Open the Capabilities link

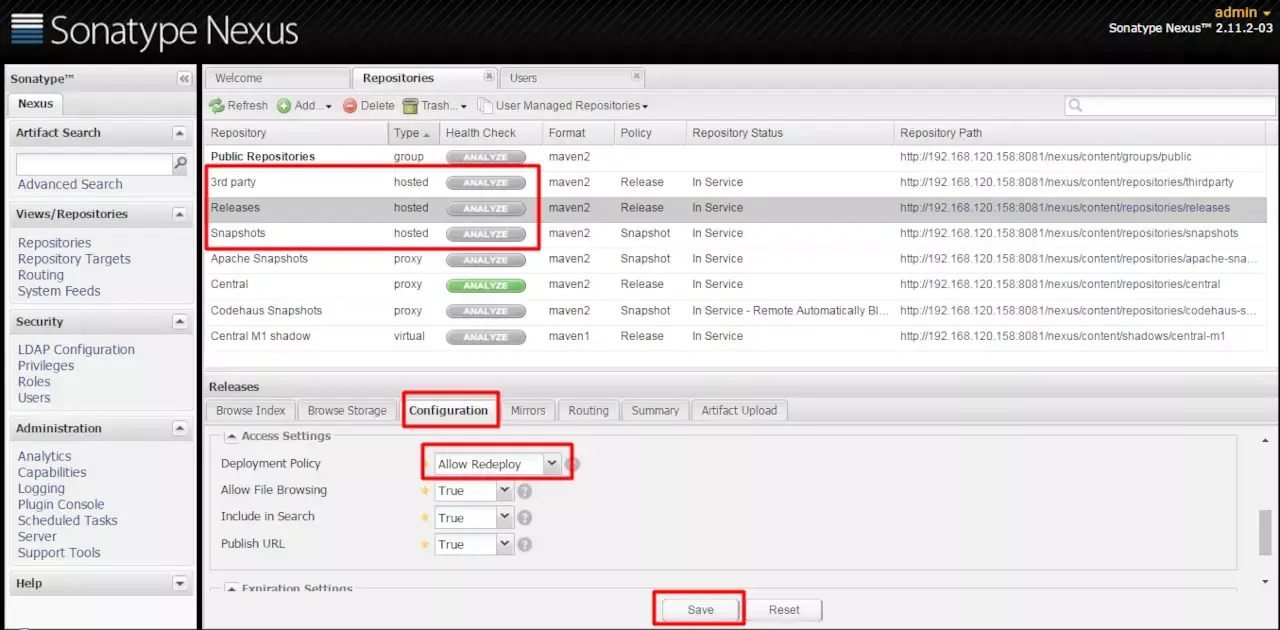[x=52, y=472]
